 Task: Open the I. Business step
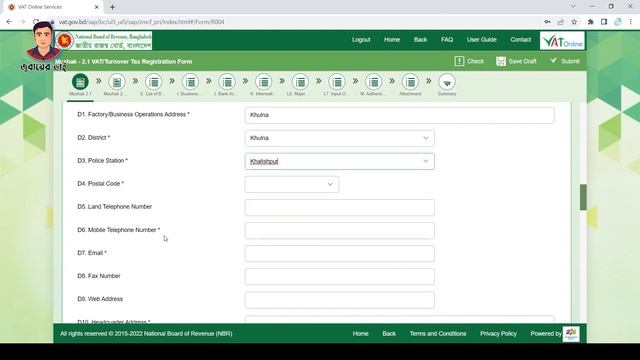pyautogui.click(x=190, y=82)
